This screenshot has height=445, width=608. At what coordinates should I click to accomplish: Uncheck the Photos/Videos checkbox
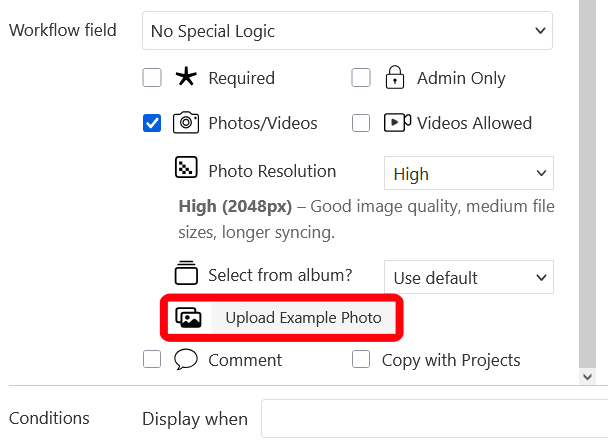[152, 124]
